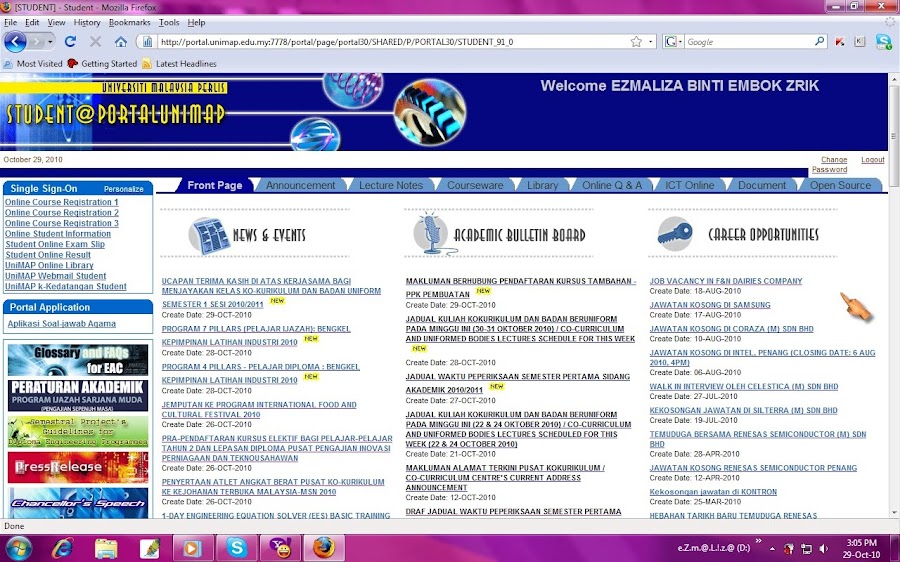The width and height of the screenshot is (900, 562).
Task: Open the red K toolbar icon
Action: click(840, 41)
